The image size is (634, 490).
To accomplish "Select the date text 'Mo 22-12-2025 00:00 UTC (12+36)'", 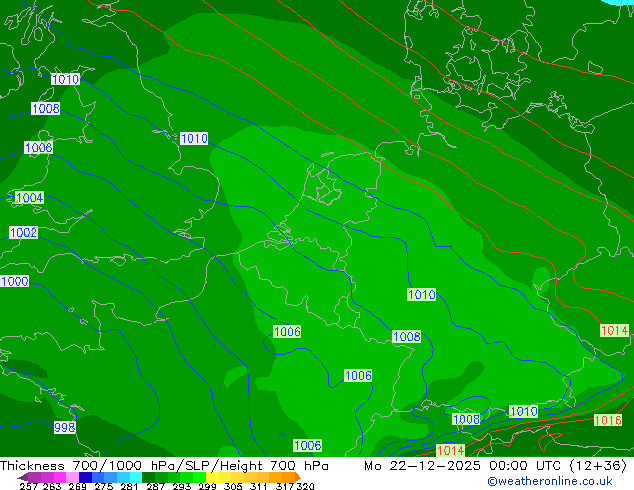I will pos(495,466).
